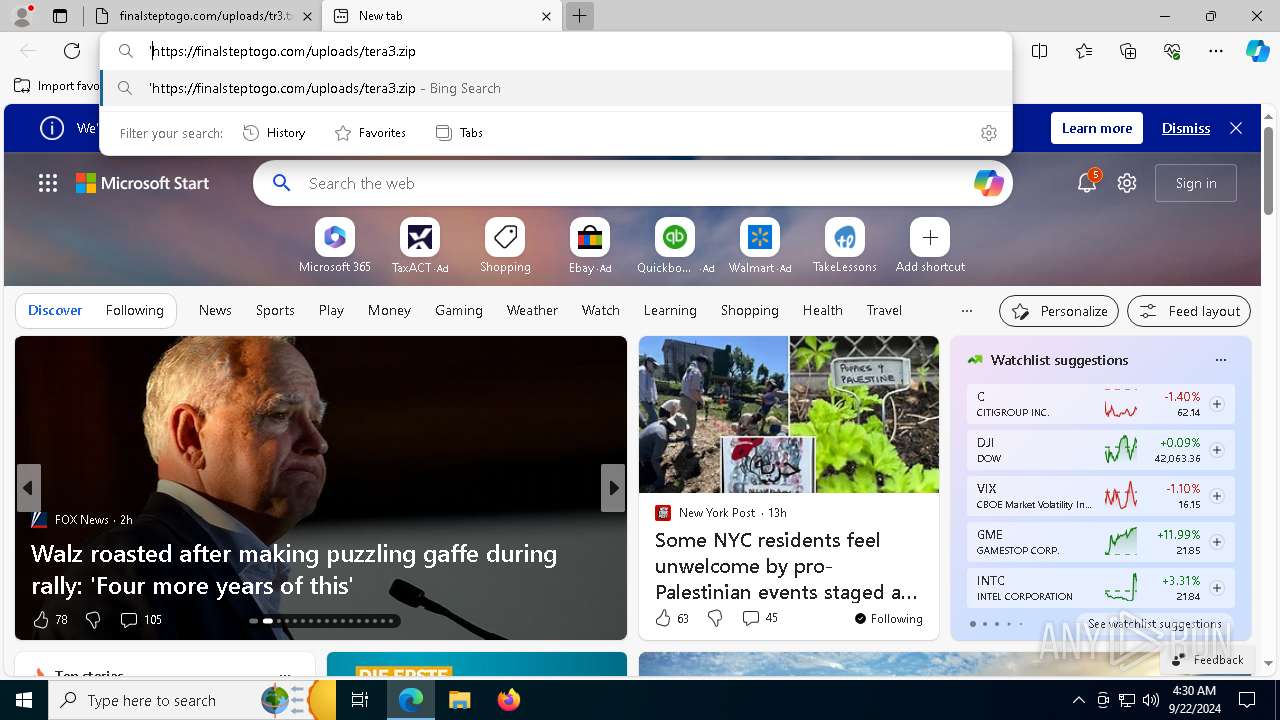This screenshot has height=720, width=1280.
Task: Switch to the finalsteptogo.com tab
Action: (x=203, y=16)
